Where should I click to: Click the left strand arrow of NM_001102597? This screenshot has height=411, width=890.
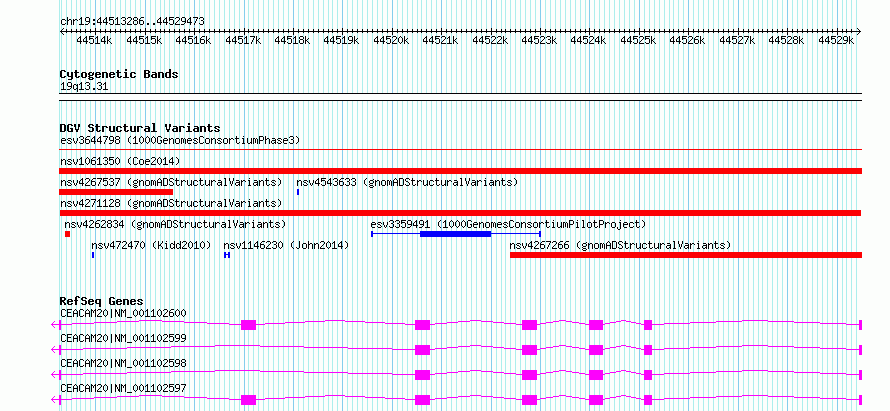[x=55, y=400]
